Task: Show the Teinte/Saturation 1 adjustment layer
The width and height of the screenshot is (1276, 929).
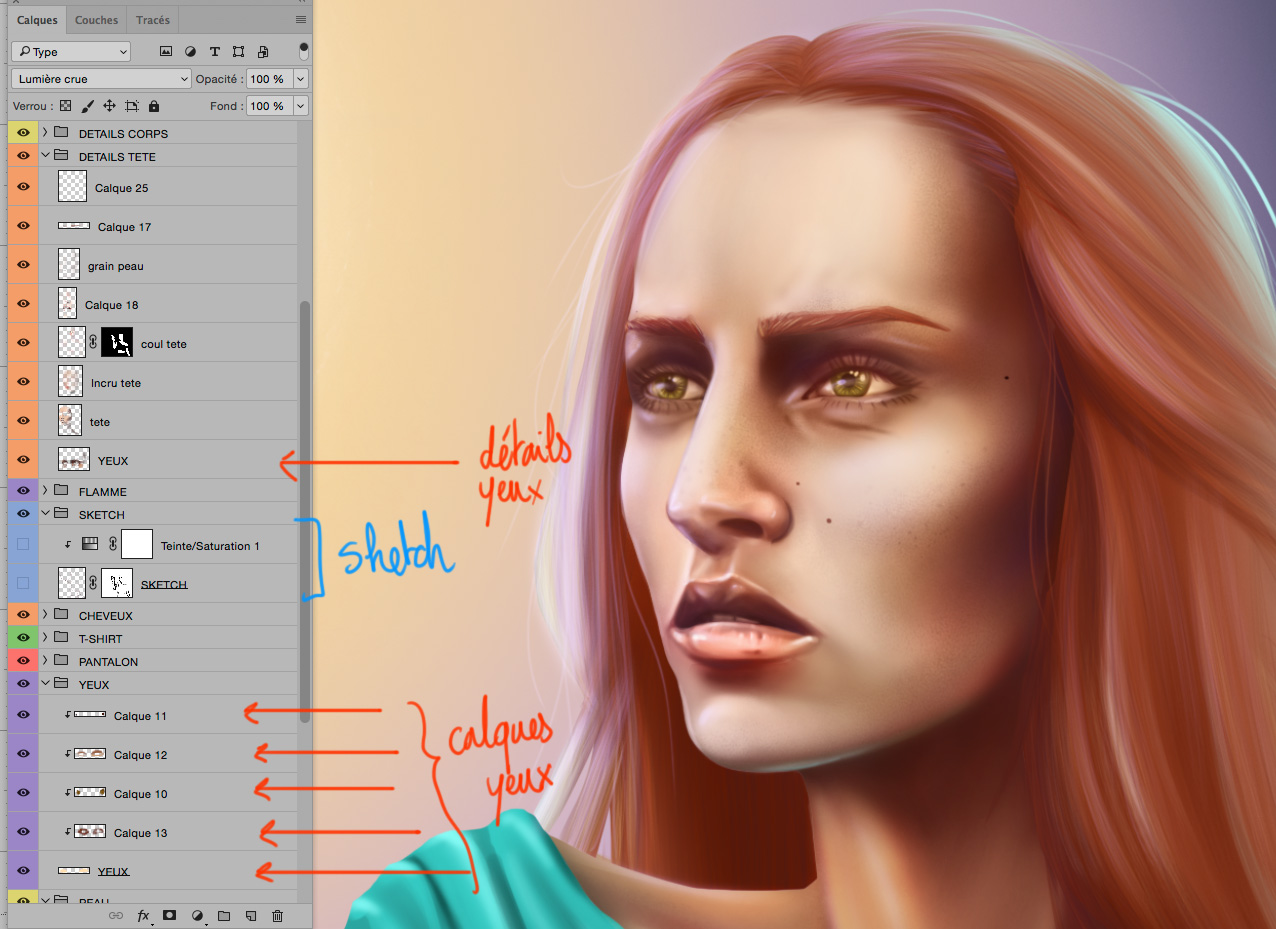Action: click(23, 545)
